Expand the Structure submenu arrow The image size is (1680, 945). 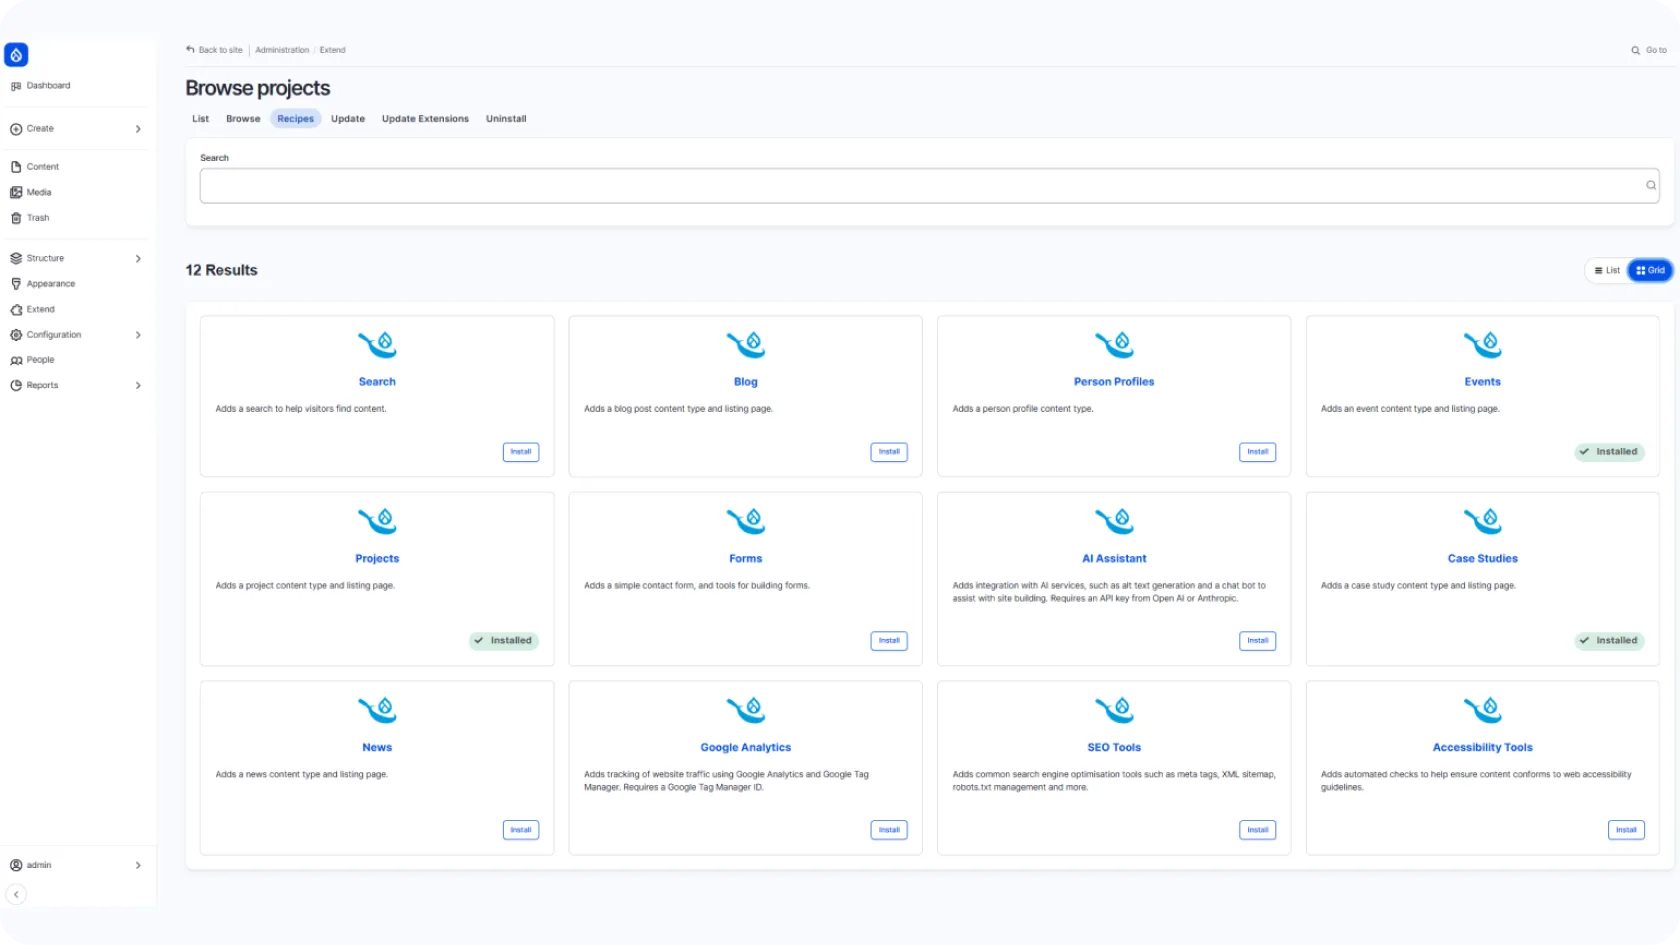click(138, 259)
